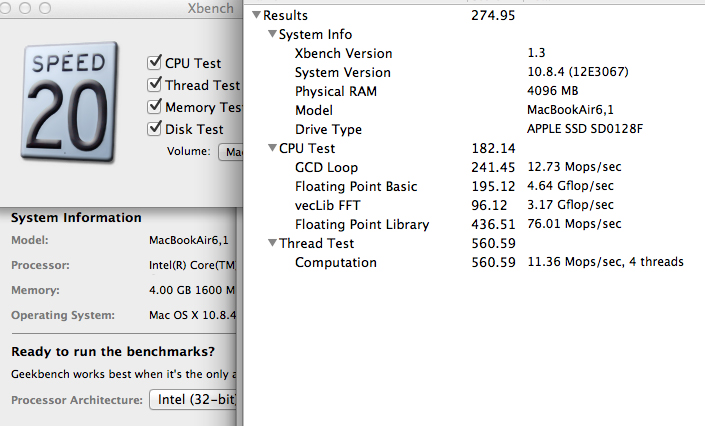Viewport: 705px width, 426px height.
Task: Click the 3.17 Gflop/sec value
Action: pyautogui.click(x=571, y=205)
